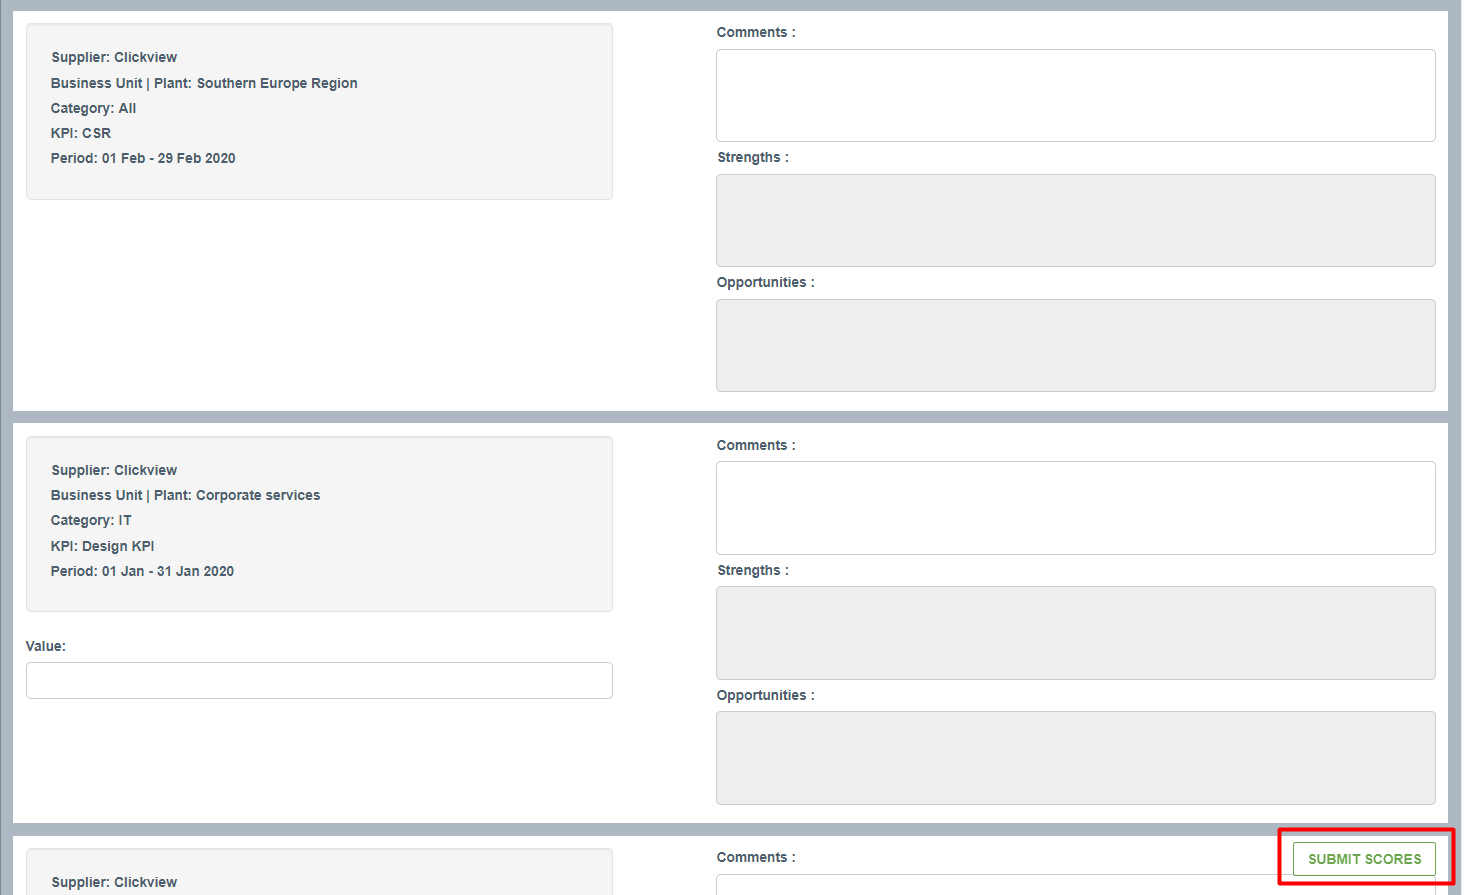Click the 'Value:' label
Image resolution: width=1474 pixels, height=895 pixels.
tap(46, 646)
